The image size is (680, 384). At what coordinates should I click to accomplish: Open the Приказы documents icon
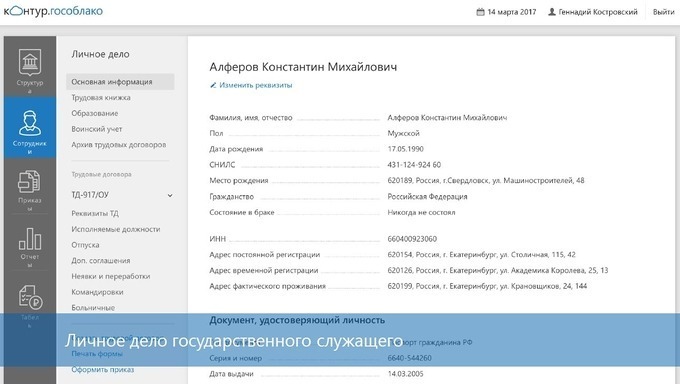point(30,182)
